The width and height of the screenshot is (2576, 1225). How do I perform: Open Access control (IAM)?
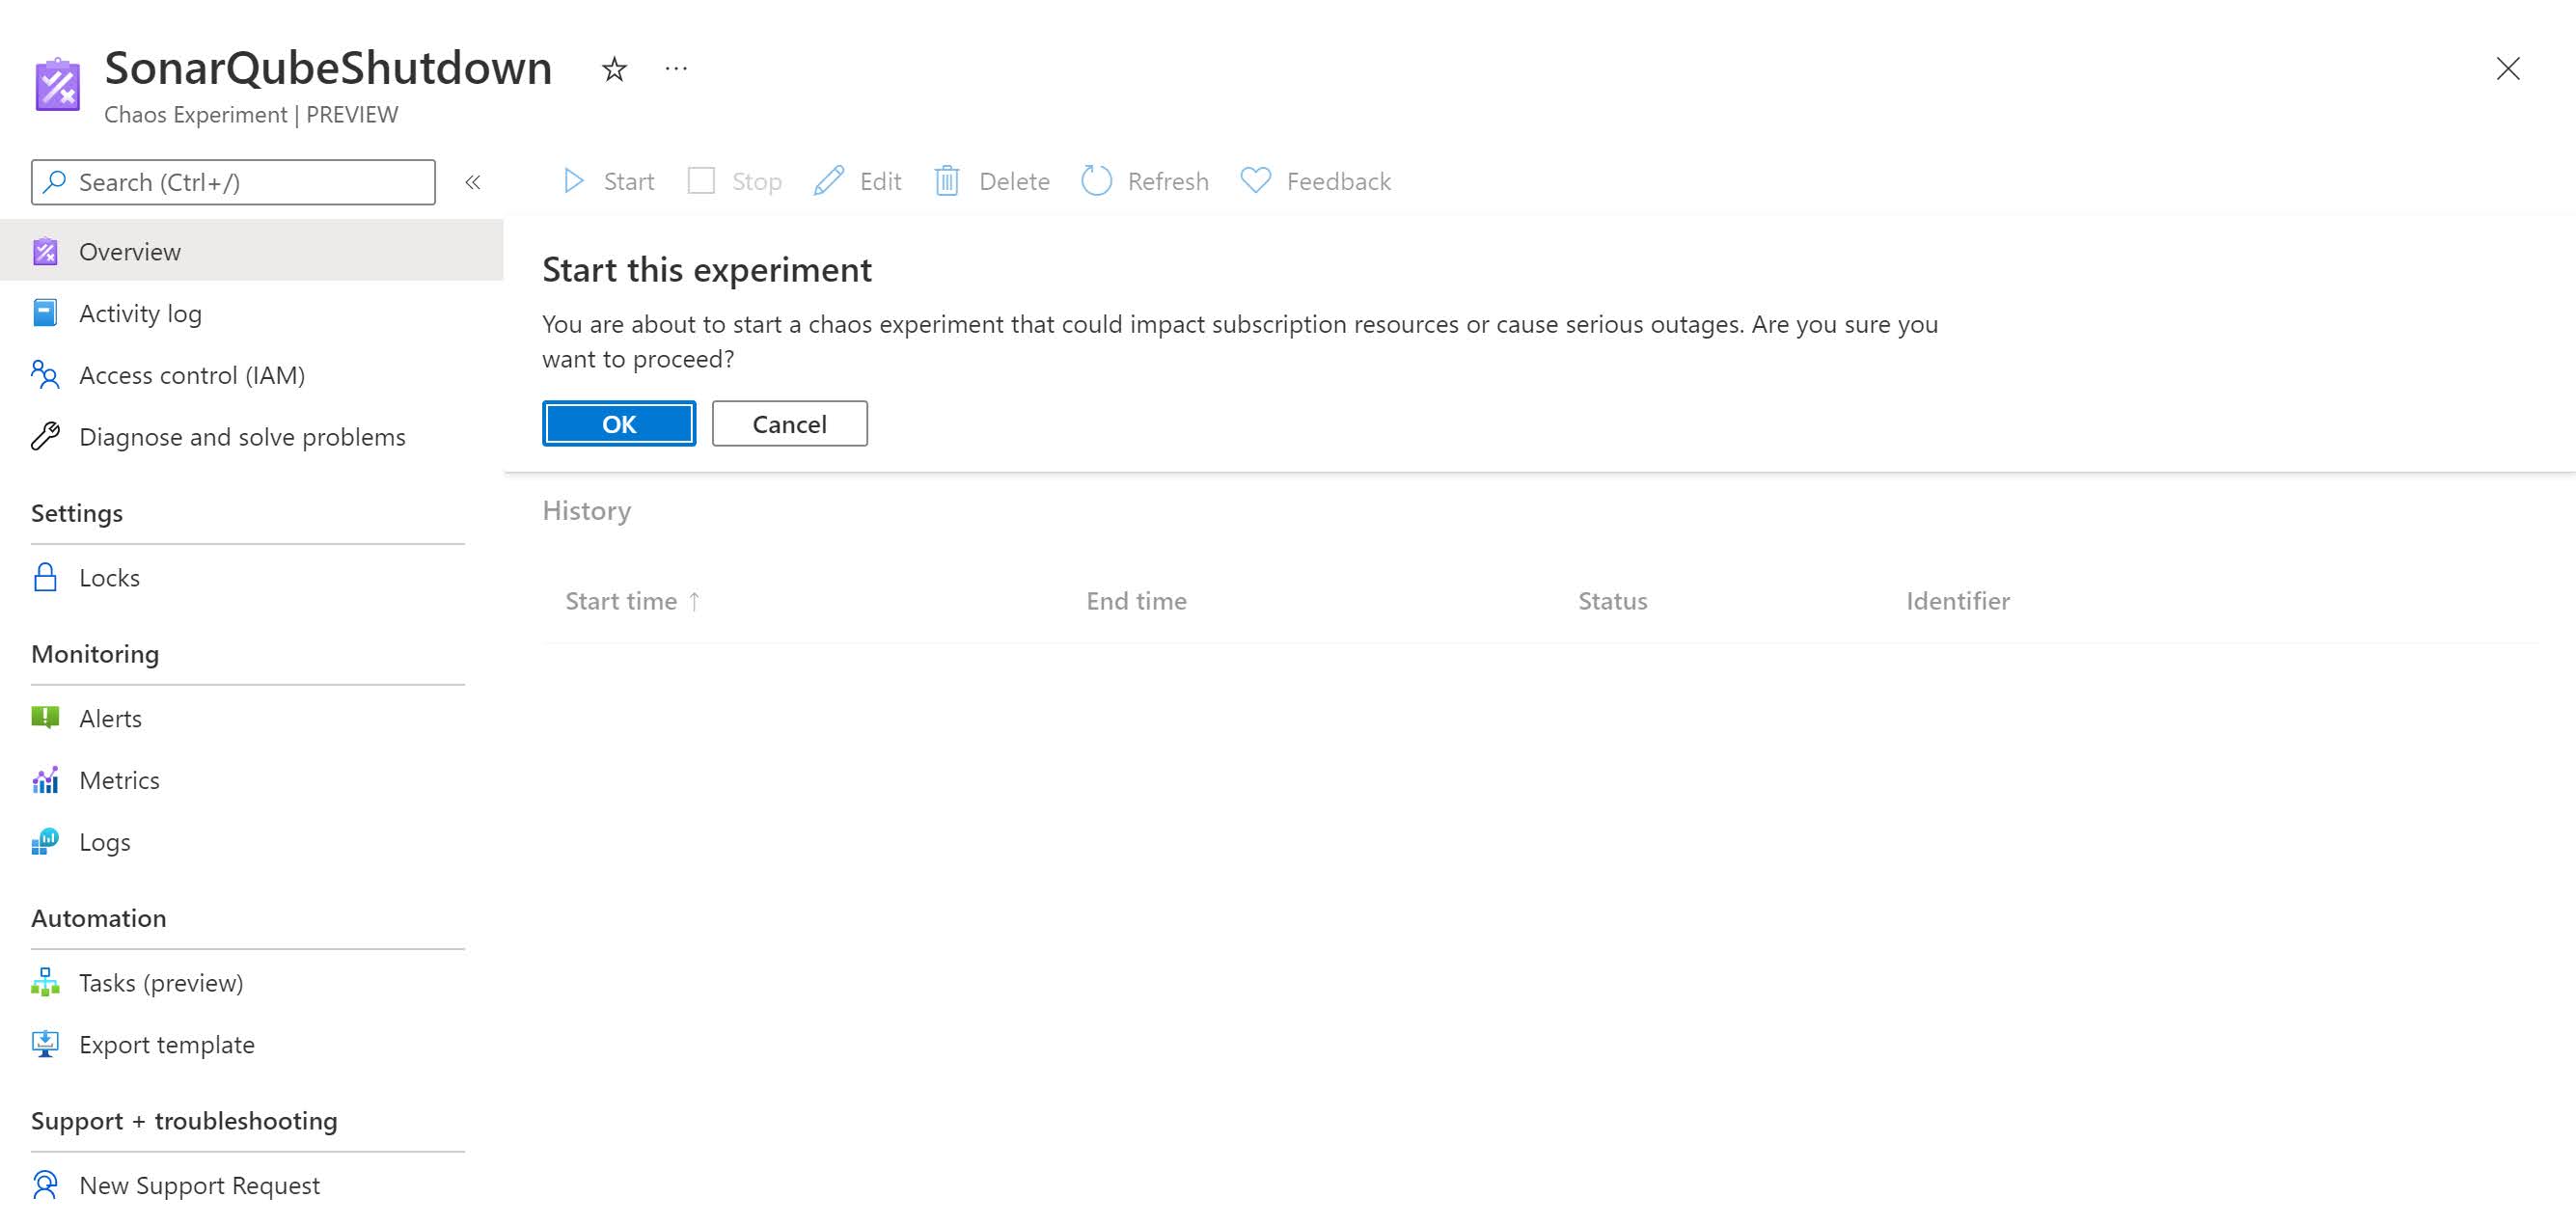192,376
